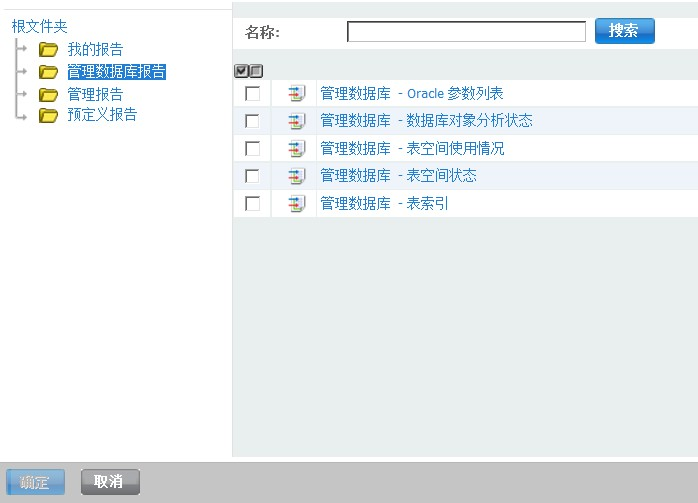Open 管理数据库 - 表索引 report link
The height and width of the screenshot is (503, 698).
384,204
